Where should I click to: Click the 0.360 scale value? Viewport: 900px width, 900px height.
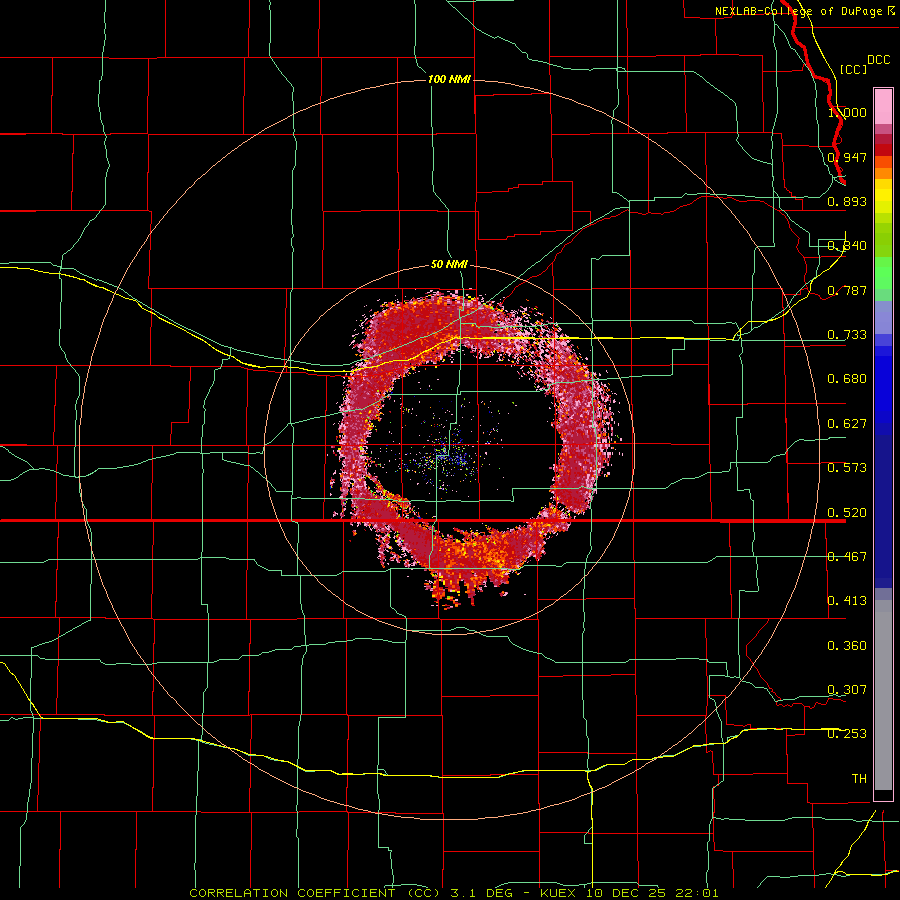pyautogui.click(x=847, y=646)
